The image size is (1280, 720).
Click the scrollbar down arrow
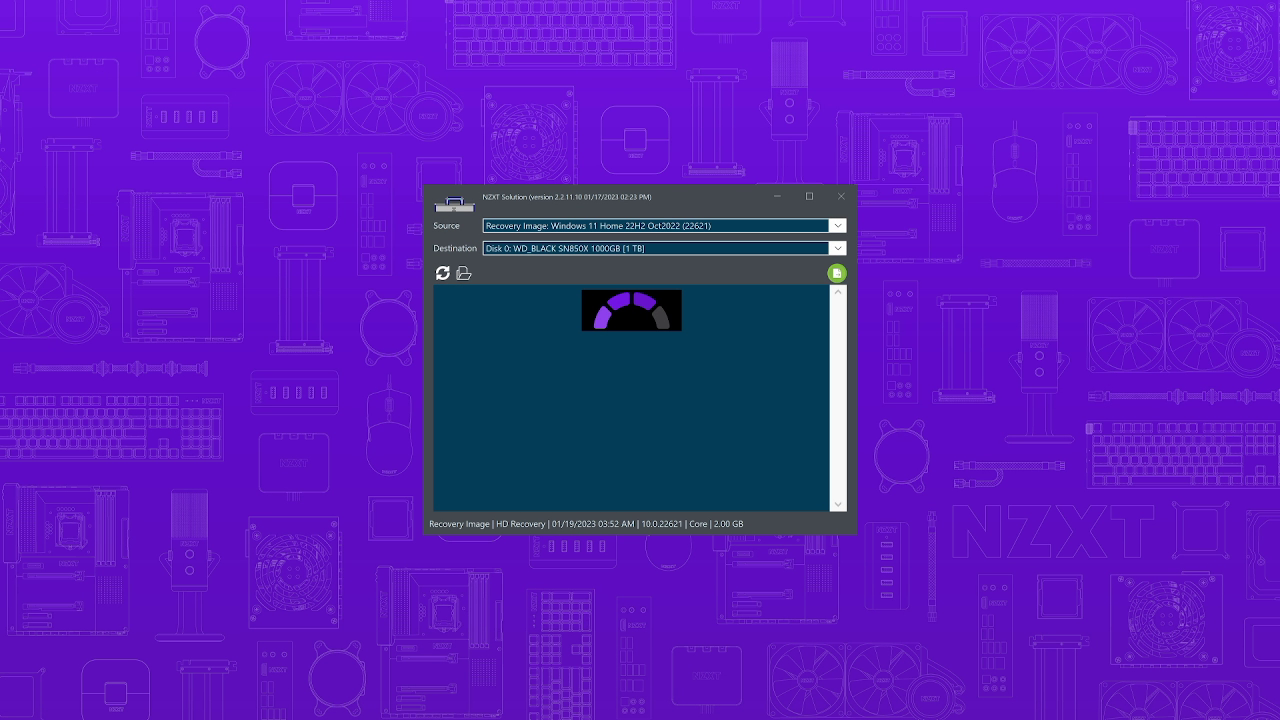pos(838,504)
